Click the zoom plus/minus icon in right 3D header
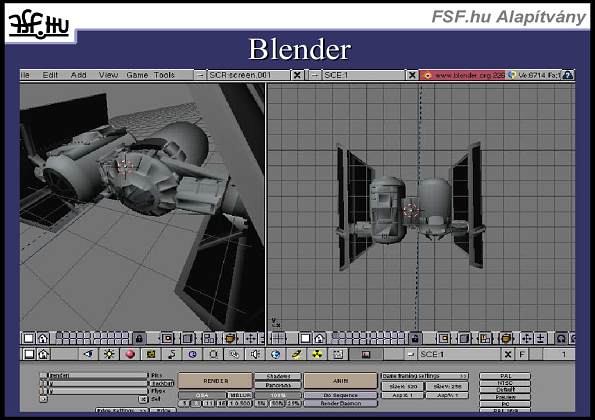The width and height of the screenshot is (595, 420). click(x=541, y=338)
